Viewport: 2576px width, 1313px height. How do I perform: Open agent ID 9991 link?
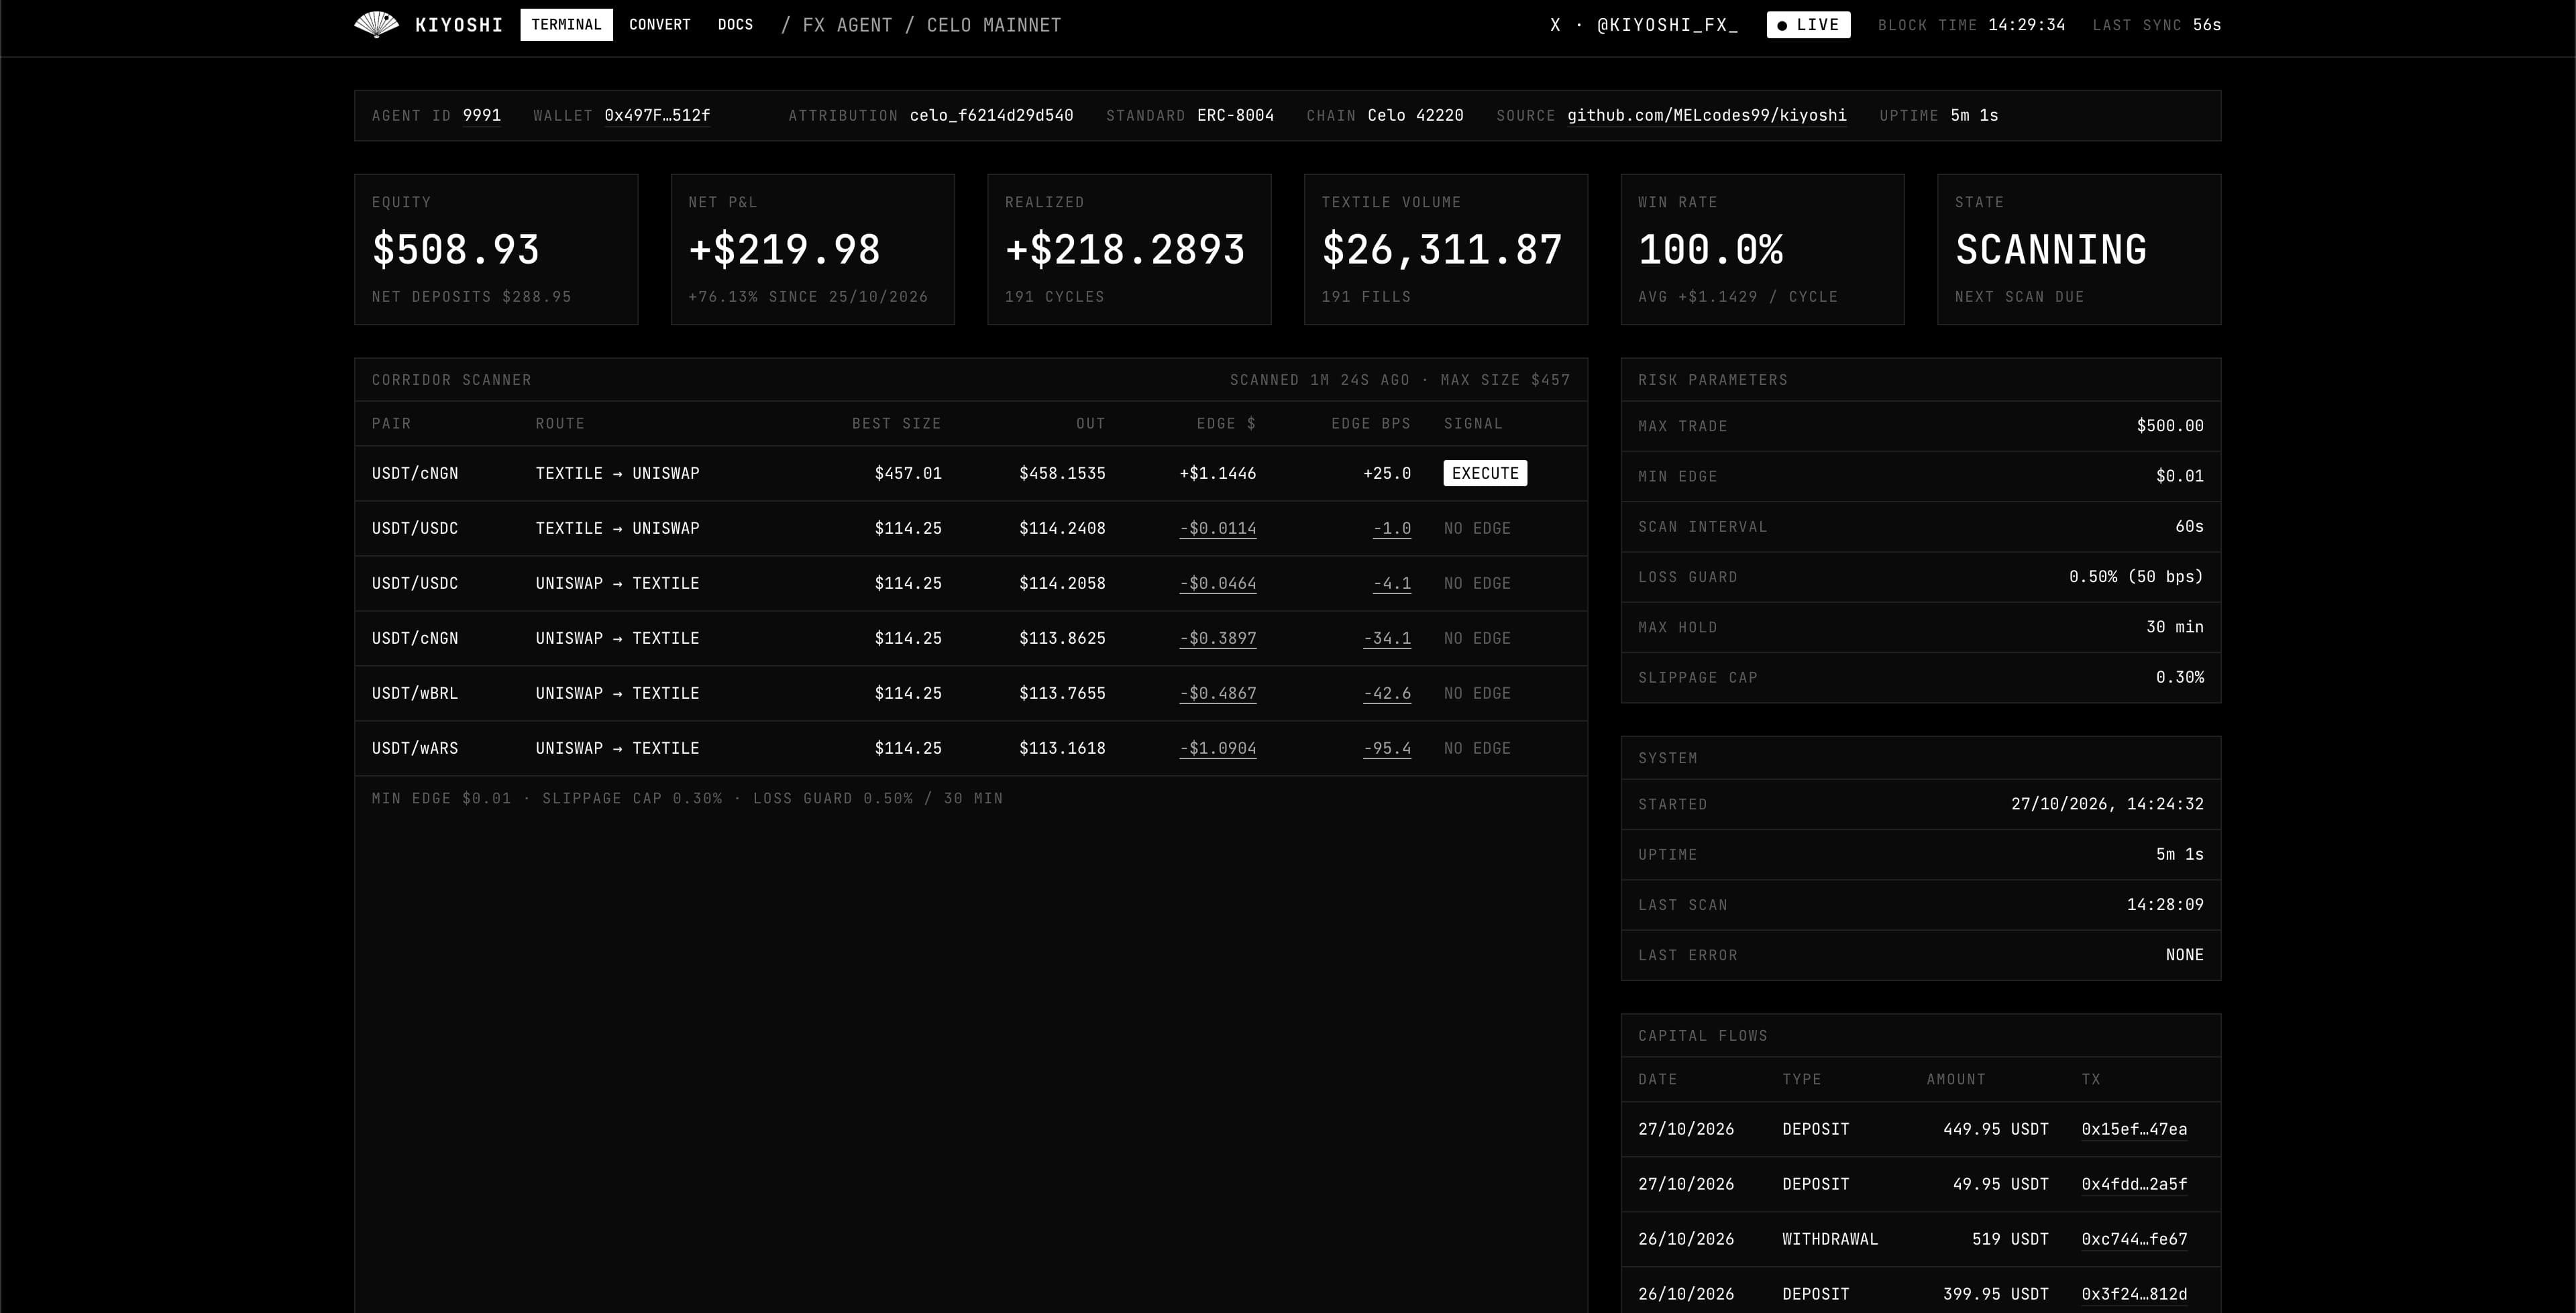coord(481,116)
